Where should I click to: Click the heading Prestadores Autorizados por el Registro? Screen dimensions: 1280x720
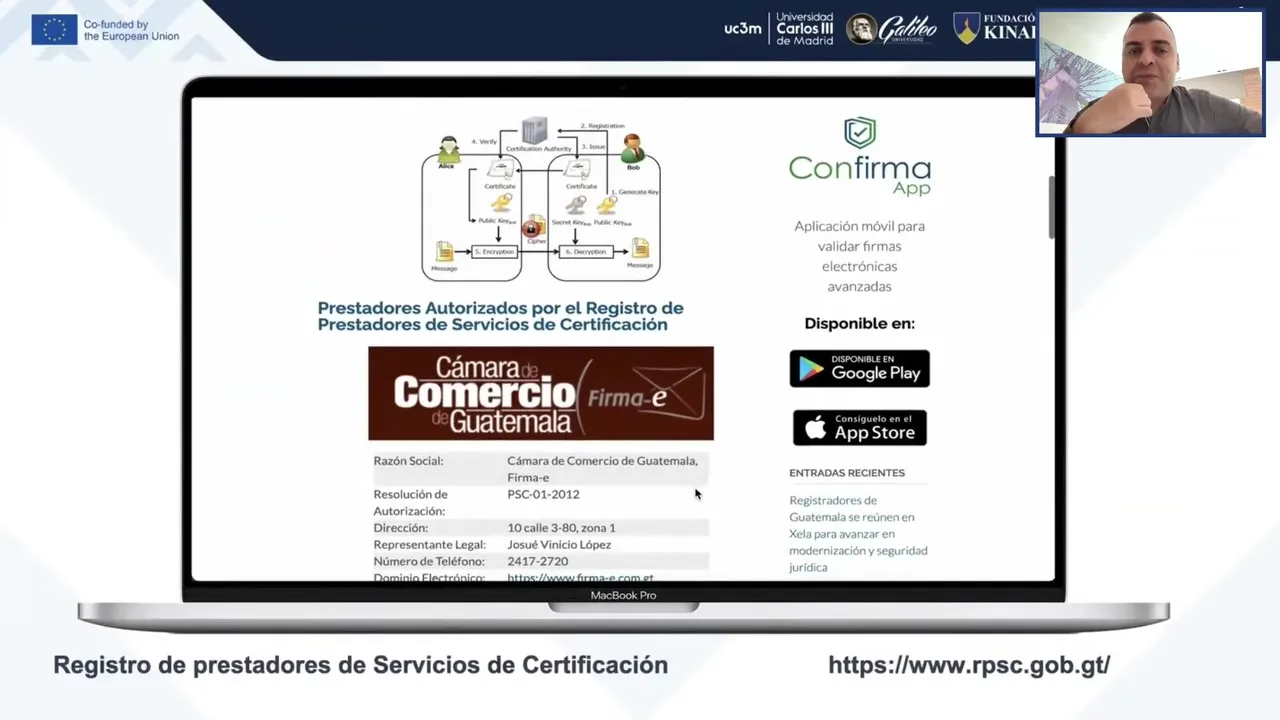point(501,316)
